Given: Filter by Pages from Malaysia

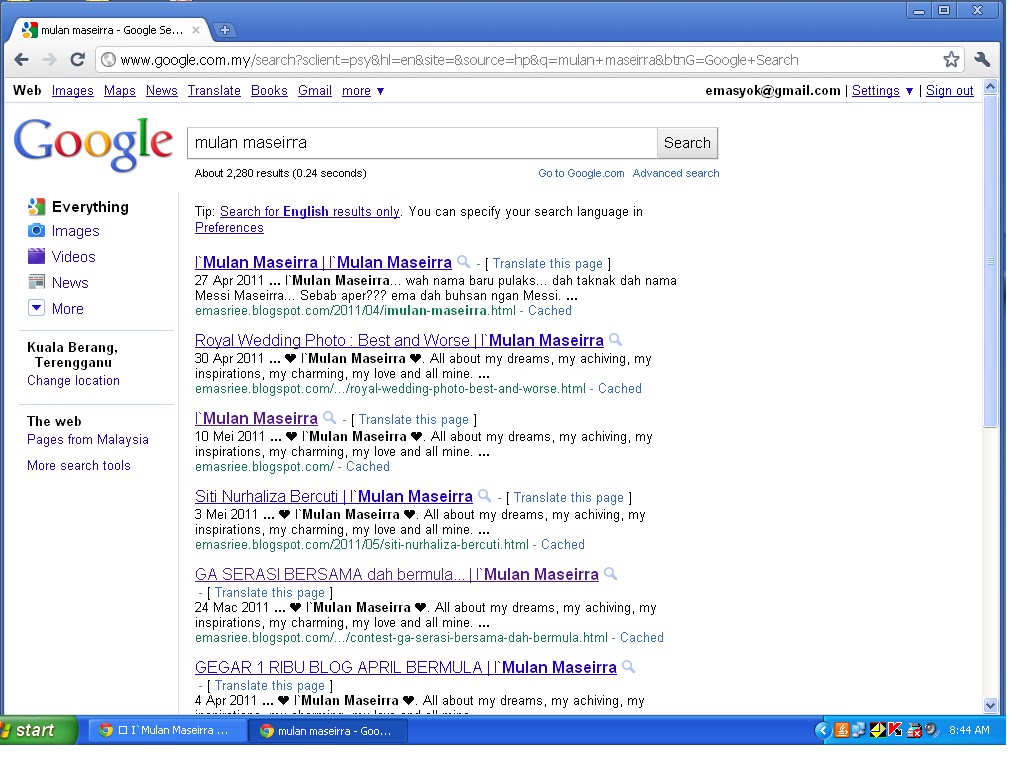Looking at the screenshot, I should coord(88,440).
